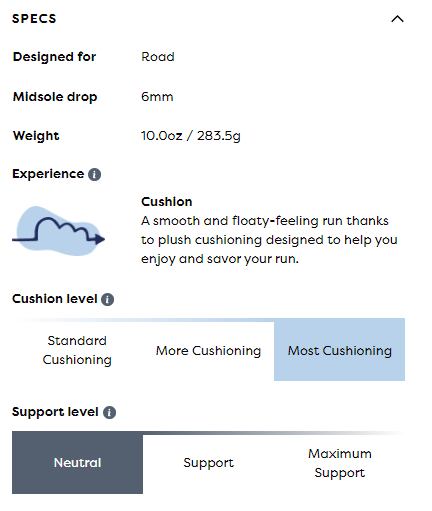Select the Maximum Support segment
The image size is (432, 511).
tap(339, 463)
